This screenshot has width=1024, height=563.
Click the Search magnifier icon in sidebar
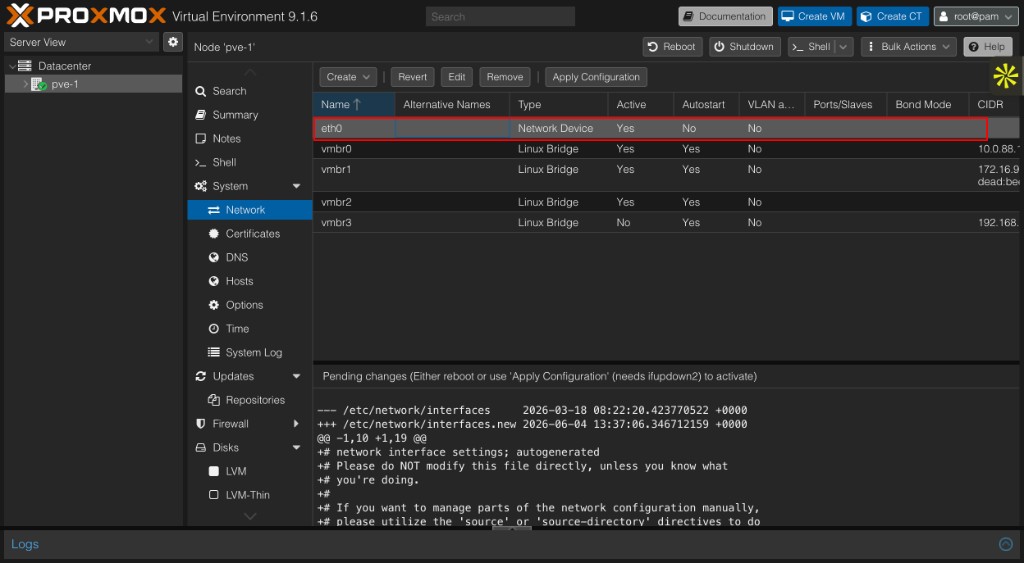[x=200, y=91]
